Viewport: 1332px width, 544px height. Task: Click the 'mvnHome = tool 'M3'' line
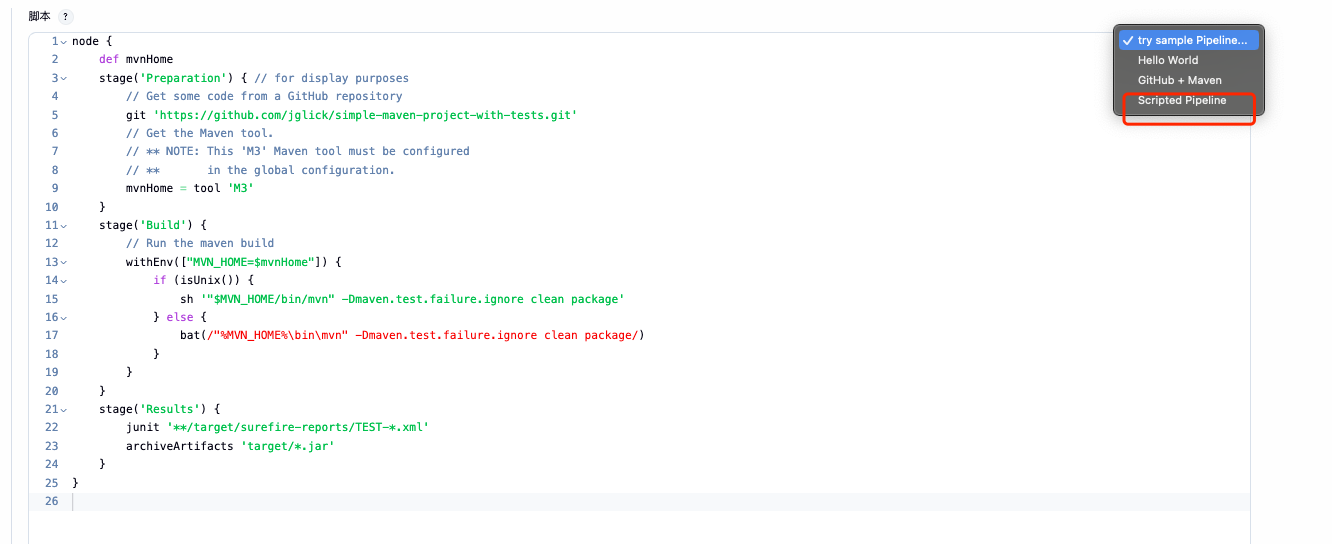[190, 188]
